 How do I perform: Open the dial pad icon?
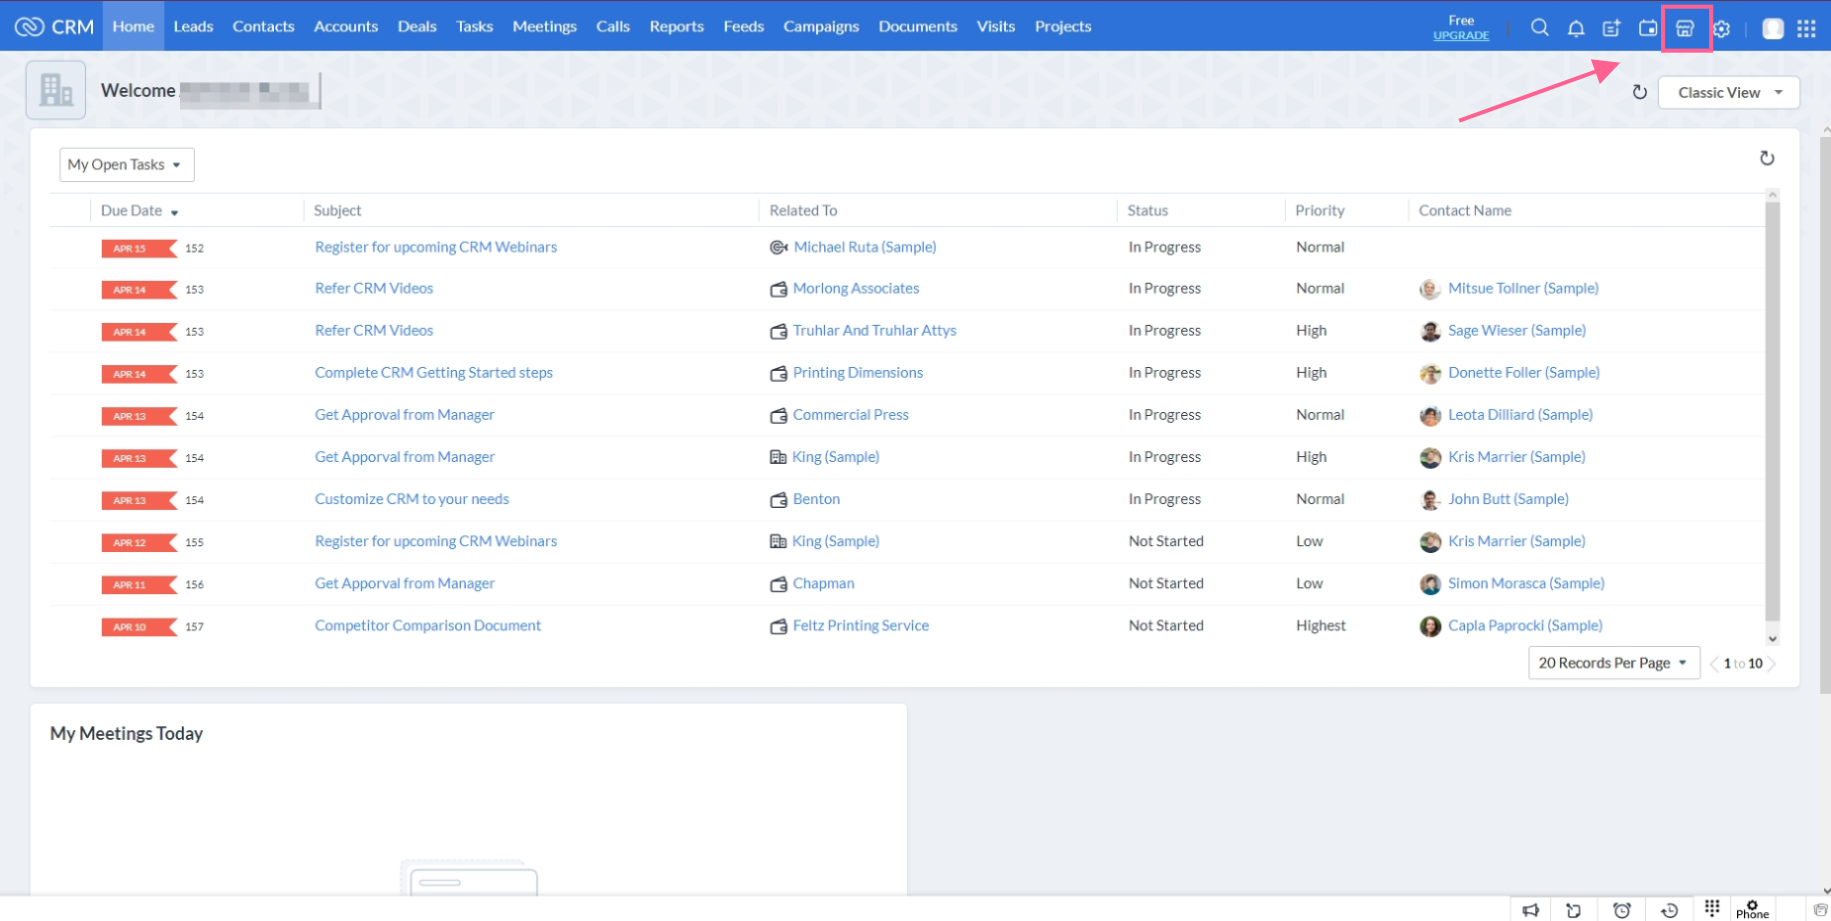tap(1712, 907)
